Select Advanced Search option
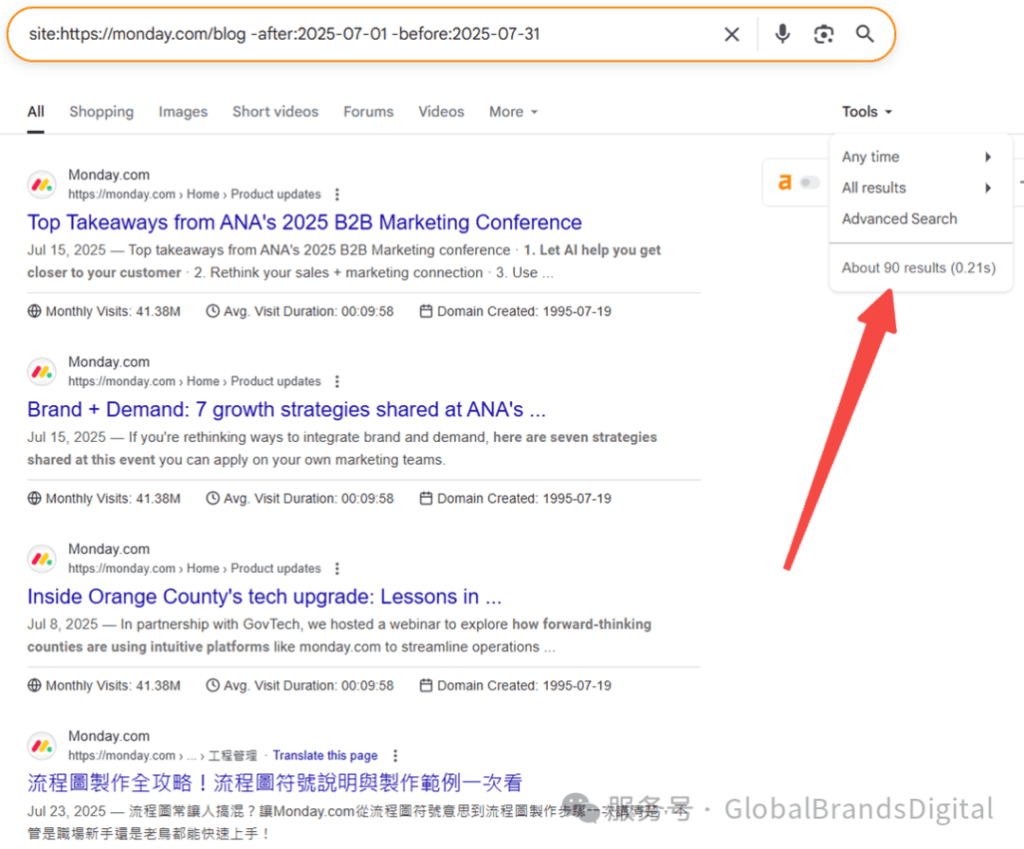 tap(899, 219)
